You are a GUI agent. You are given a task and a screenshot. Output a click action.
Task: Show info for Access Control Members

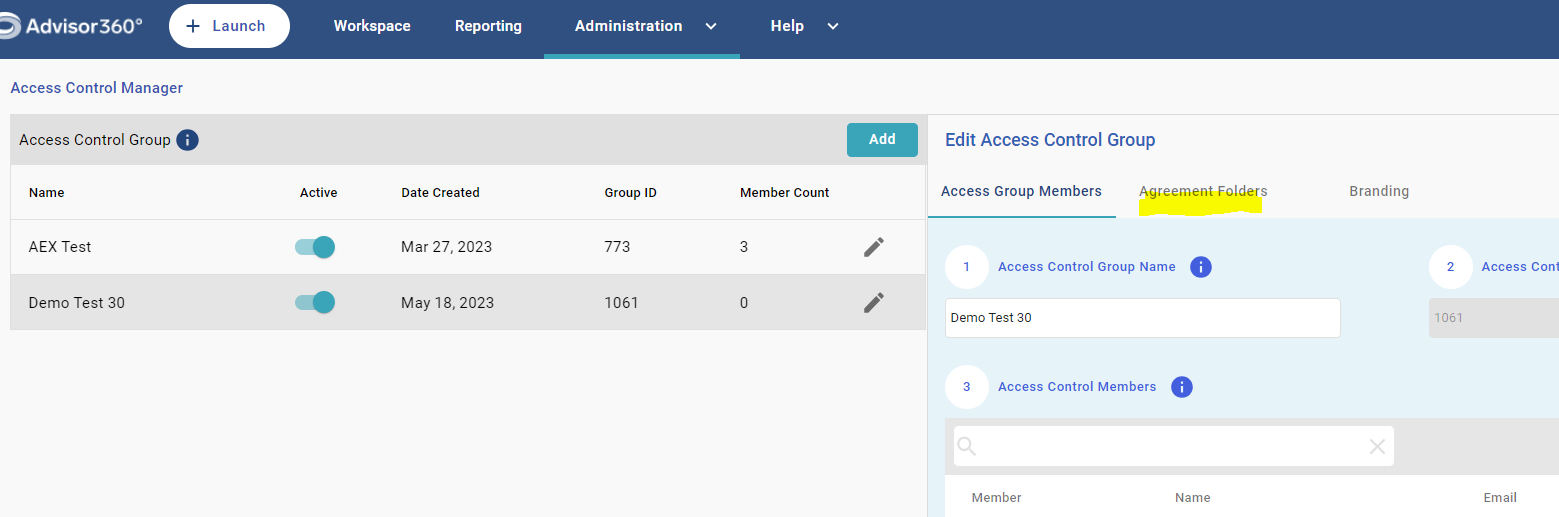coord(1182,387)
